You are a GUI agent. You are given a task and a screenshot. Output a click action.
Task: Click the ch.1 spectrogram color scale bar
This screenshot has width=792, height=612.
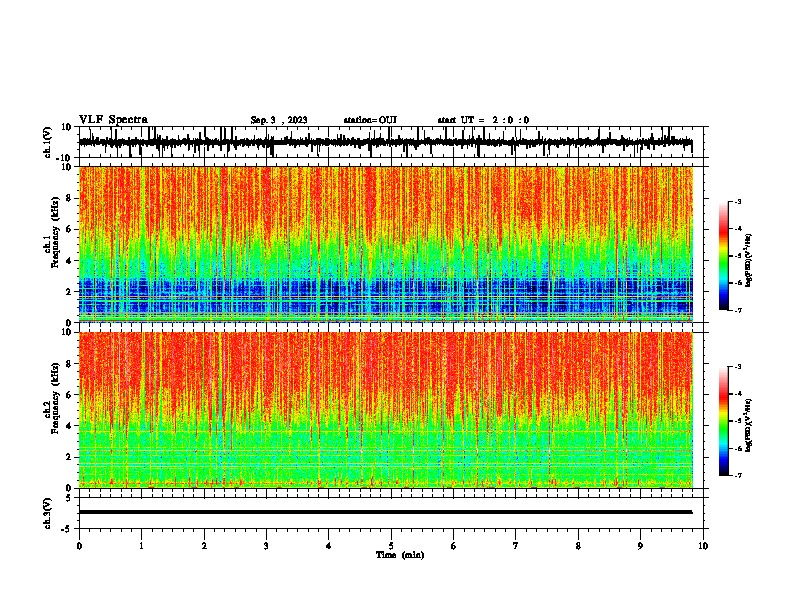coord(724,256)
